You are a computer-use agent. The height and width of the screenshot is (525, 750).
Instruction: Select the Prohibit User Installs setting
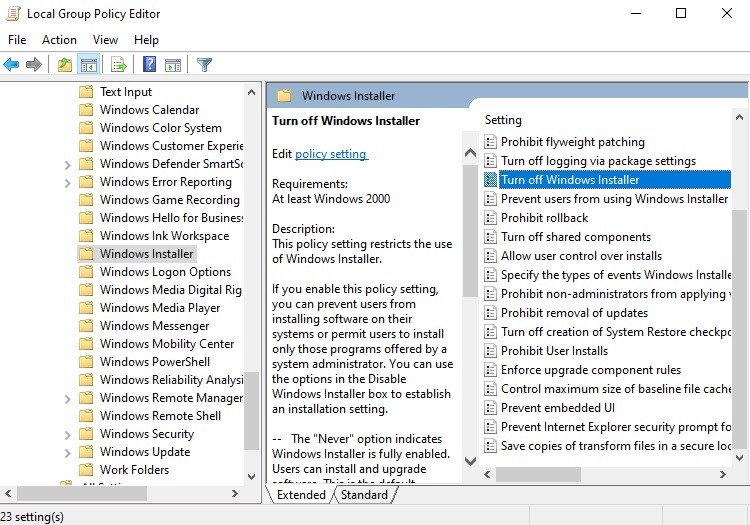pos(554,351)
